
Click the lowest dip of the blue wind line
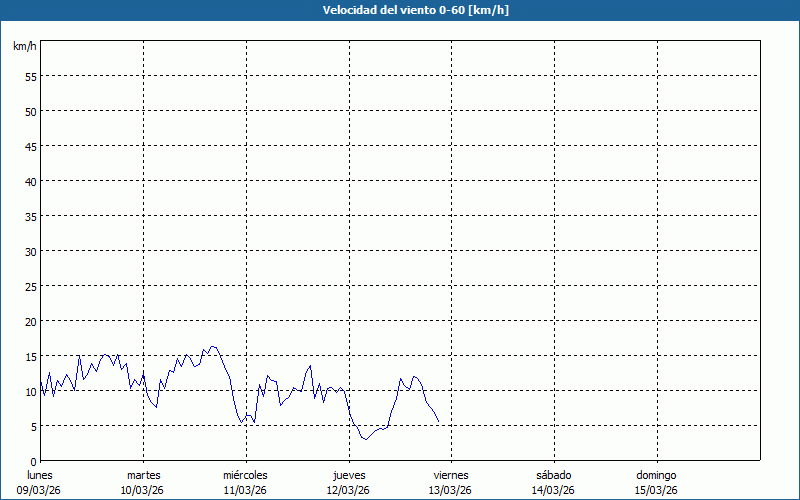366,439
